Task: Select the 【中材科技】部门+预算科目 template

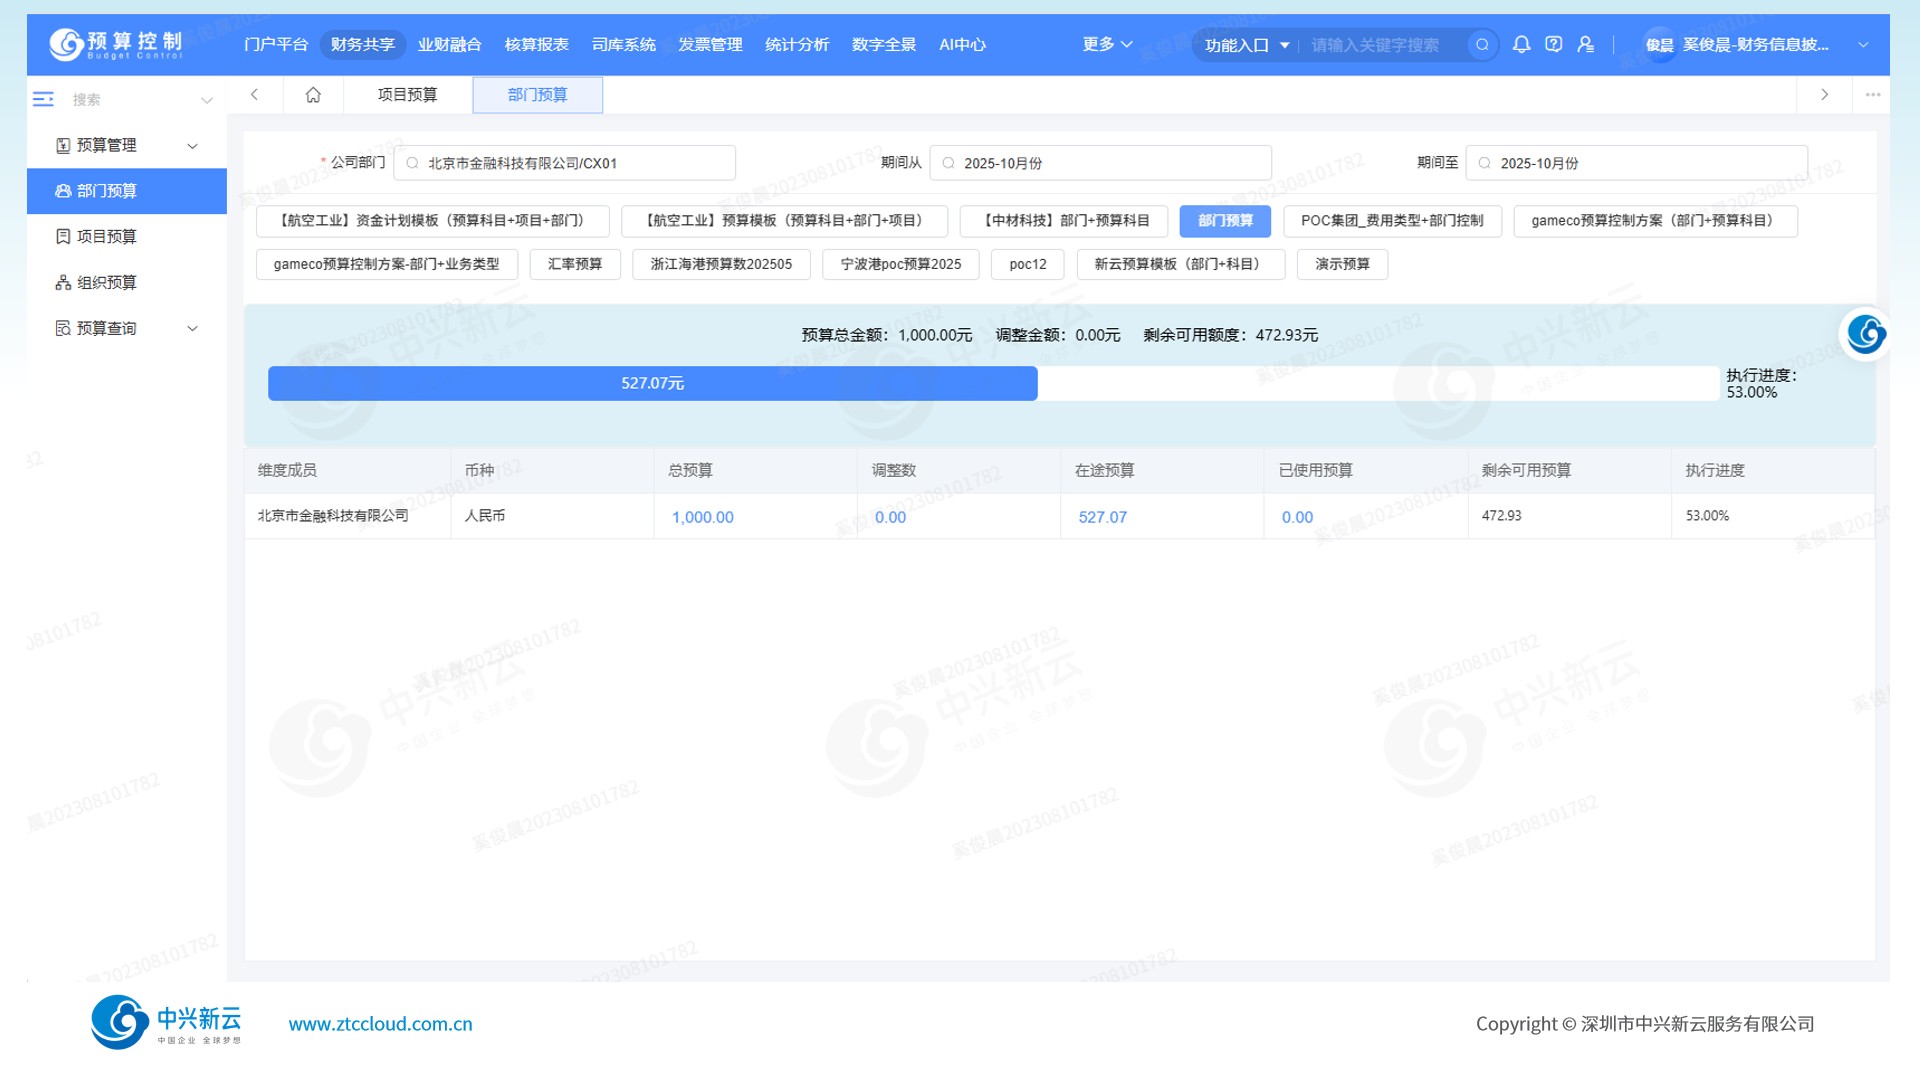Action: [x=1063, y=221]
